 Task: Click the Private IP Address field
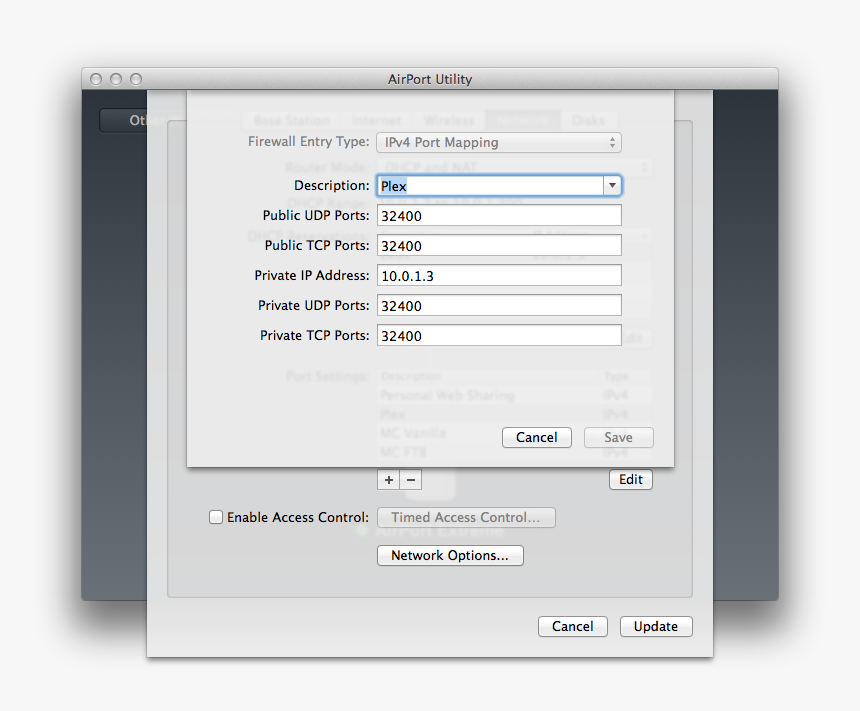pos(499,275)
